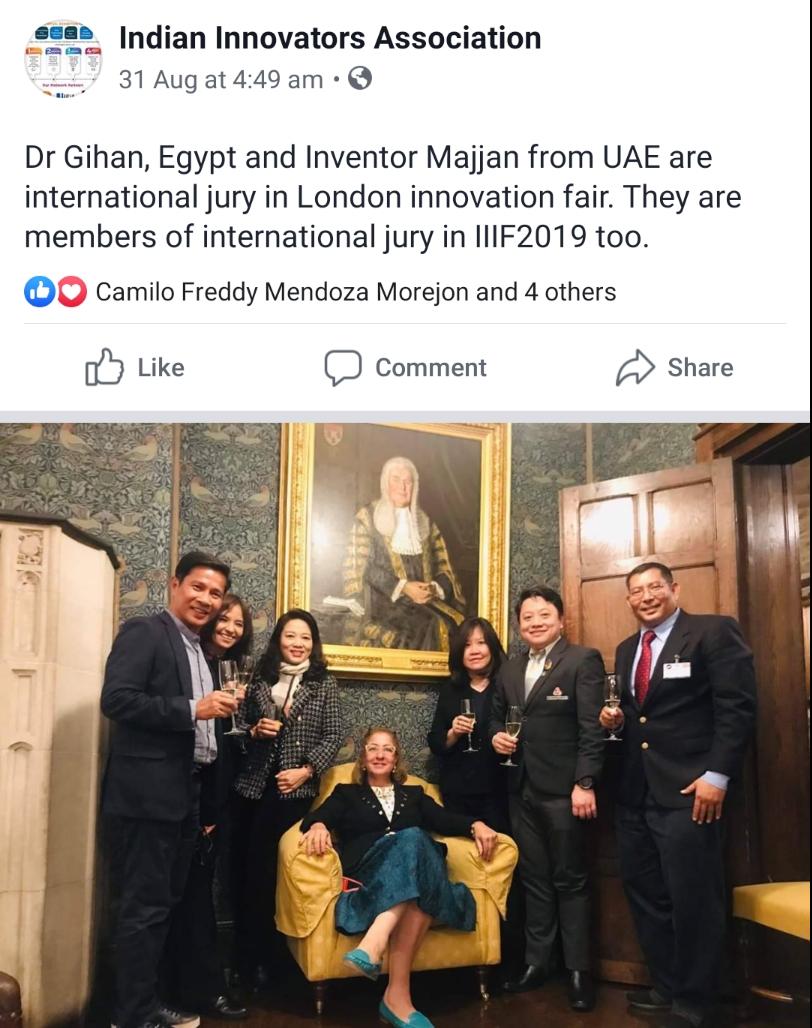Open the Indian Innovators Association profile picture
The image size is (812, 1028).
tap(63, 58)
